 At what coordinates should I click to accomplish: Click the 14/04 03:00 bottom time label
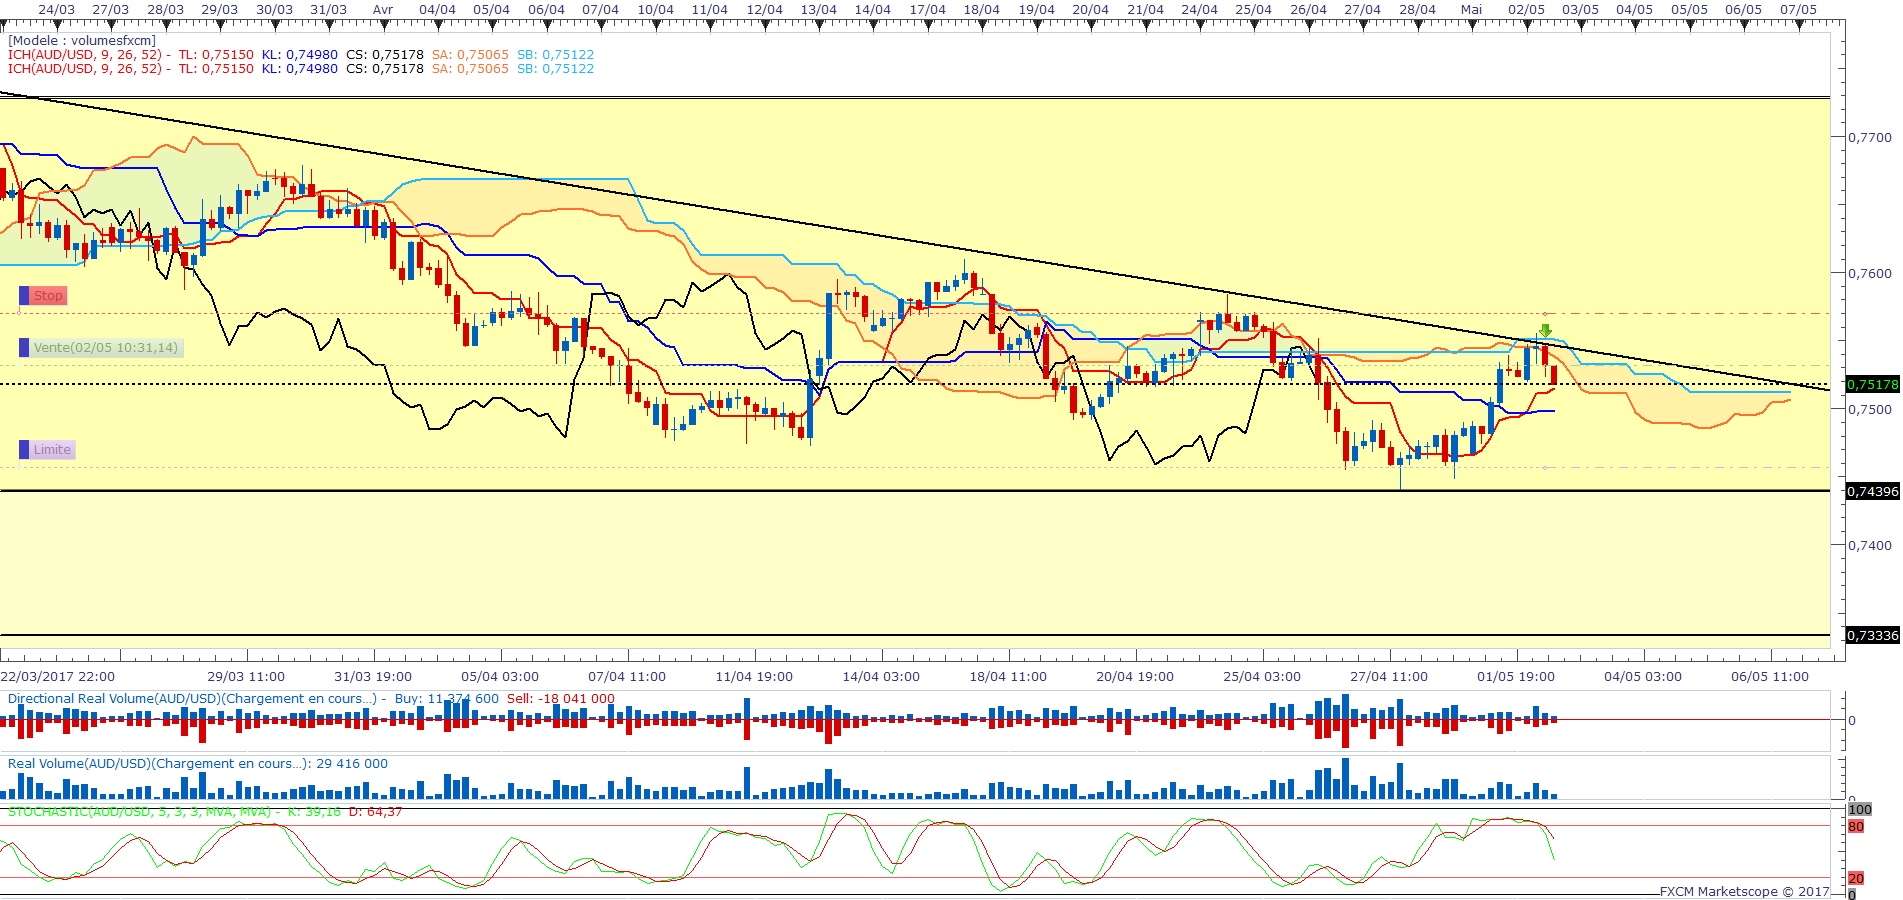point(881,677)
